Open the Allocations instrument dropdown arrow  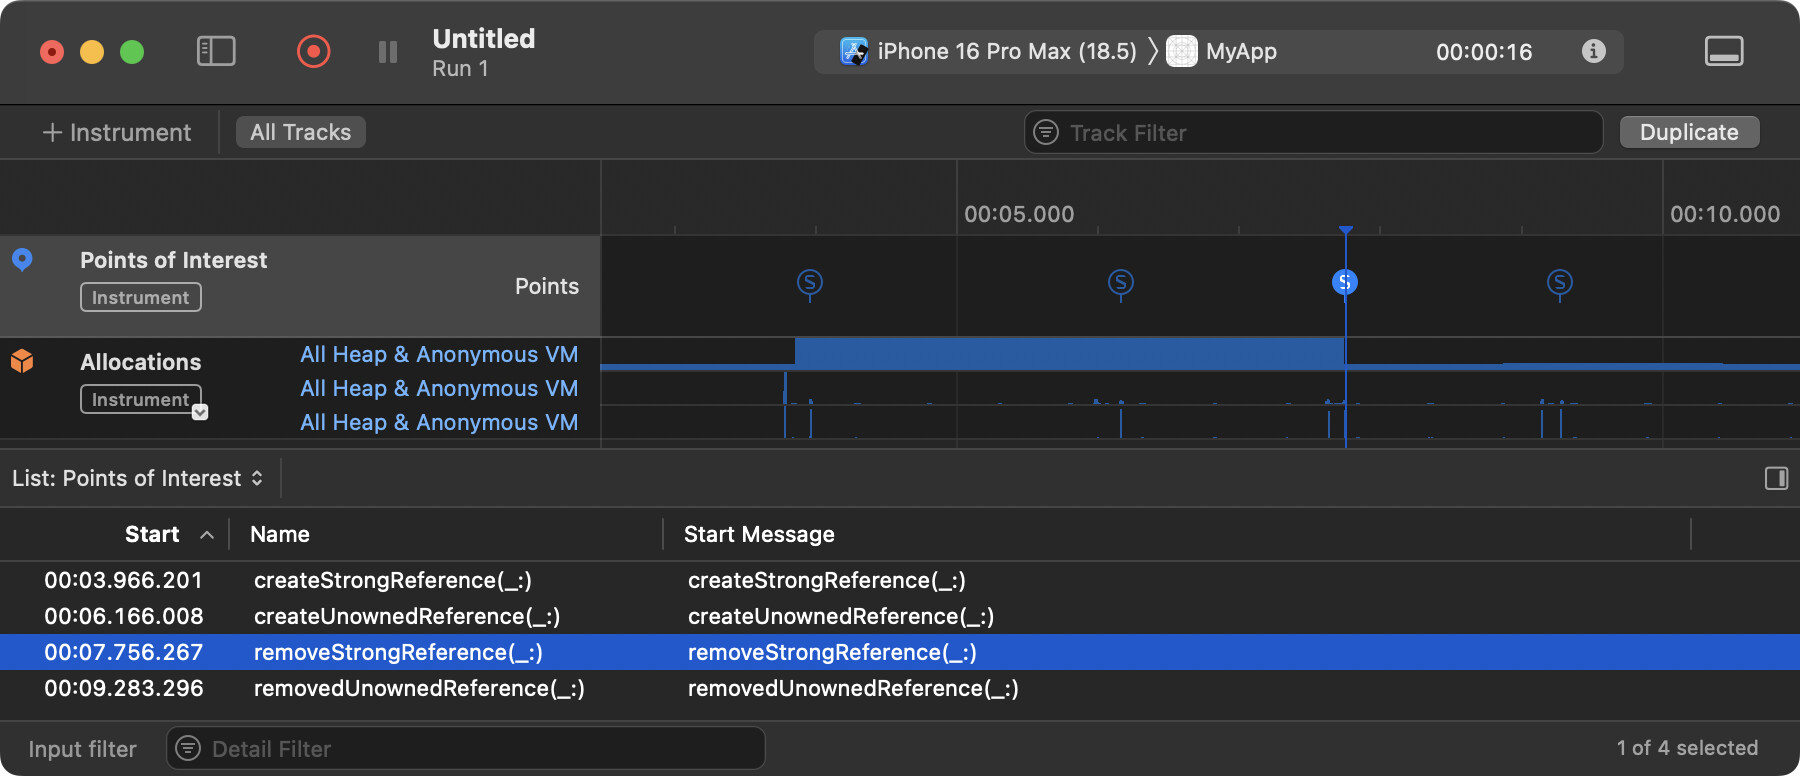pos(200,412)
